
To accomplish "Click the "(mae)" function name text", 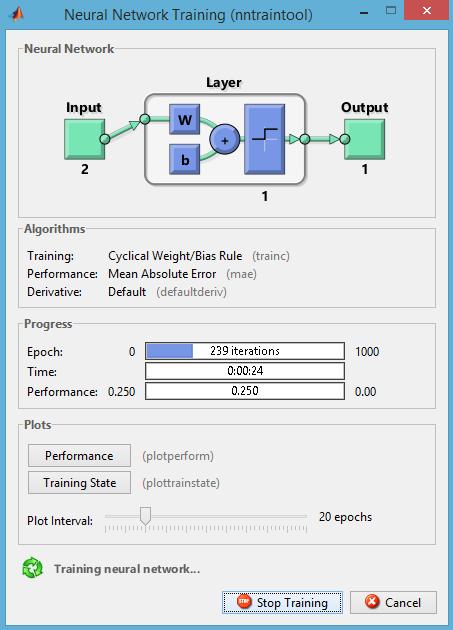I will [241, 274].
